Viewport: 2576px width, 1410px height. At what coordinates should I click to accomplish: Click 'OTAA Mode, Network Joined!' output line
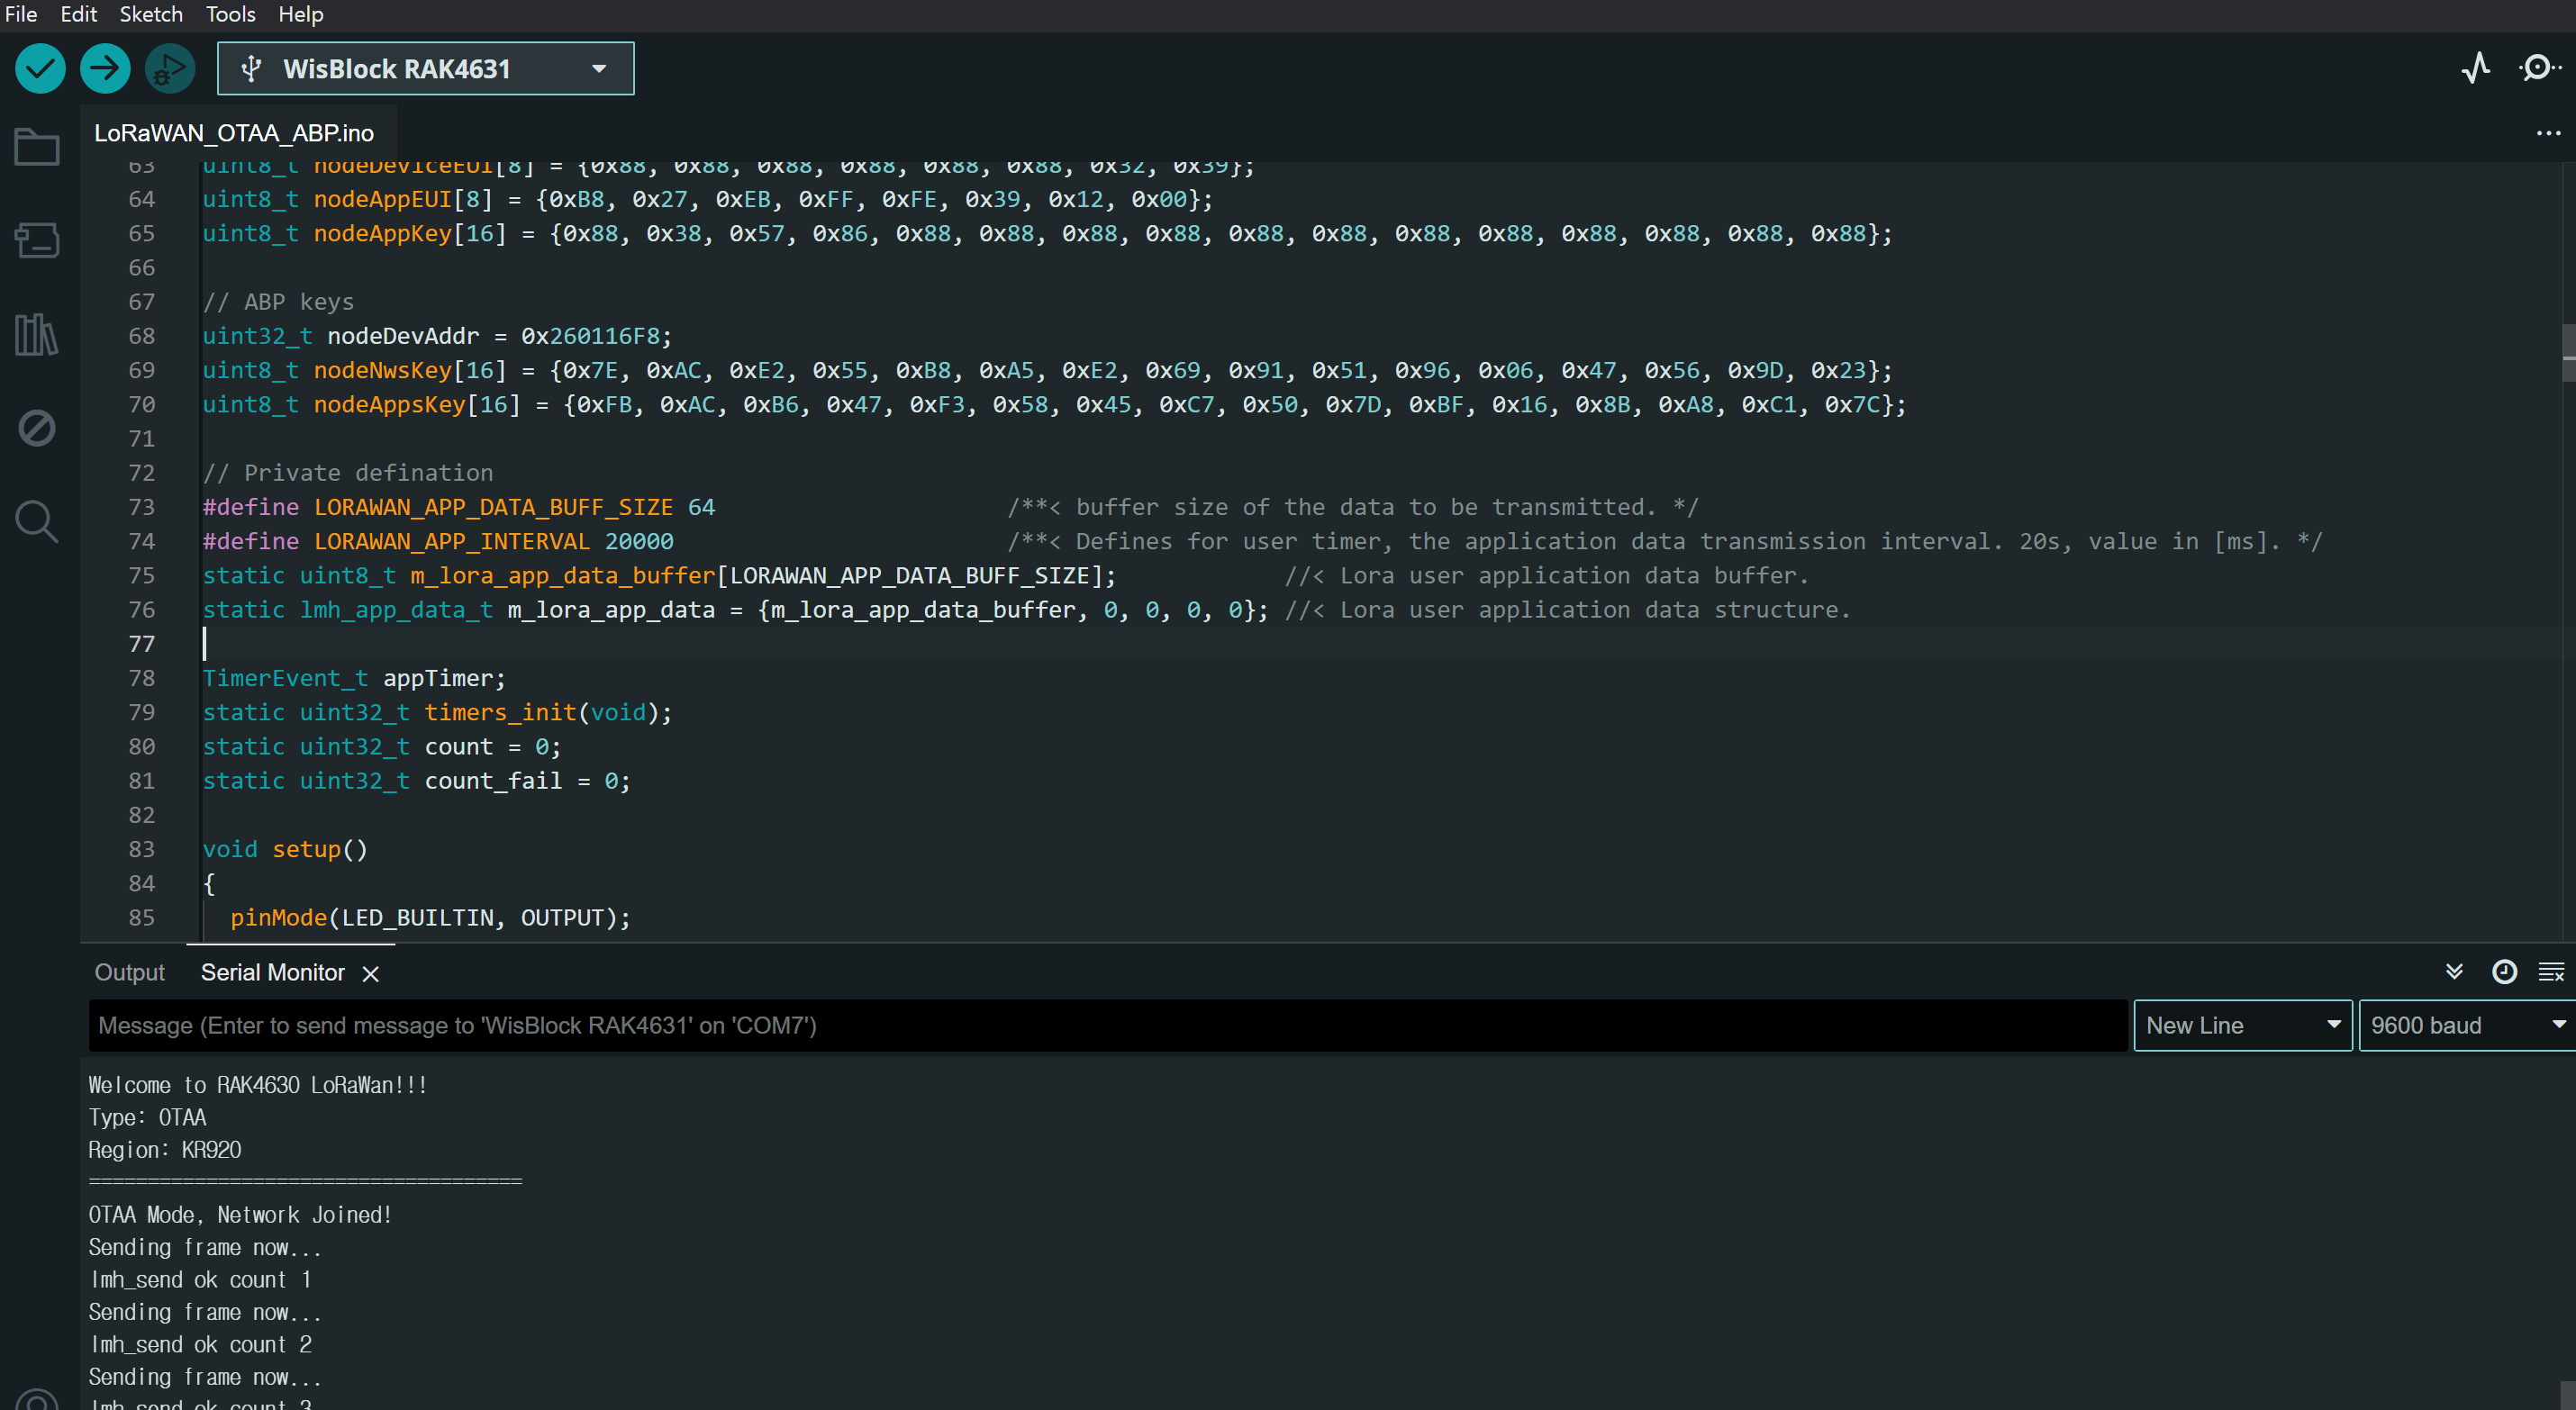click(x=240, y=1215)
